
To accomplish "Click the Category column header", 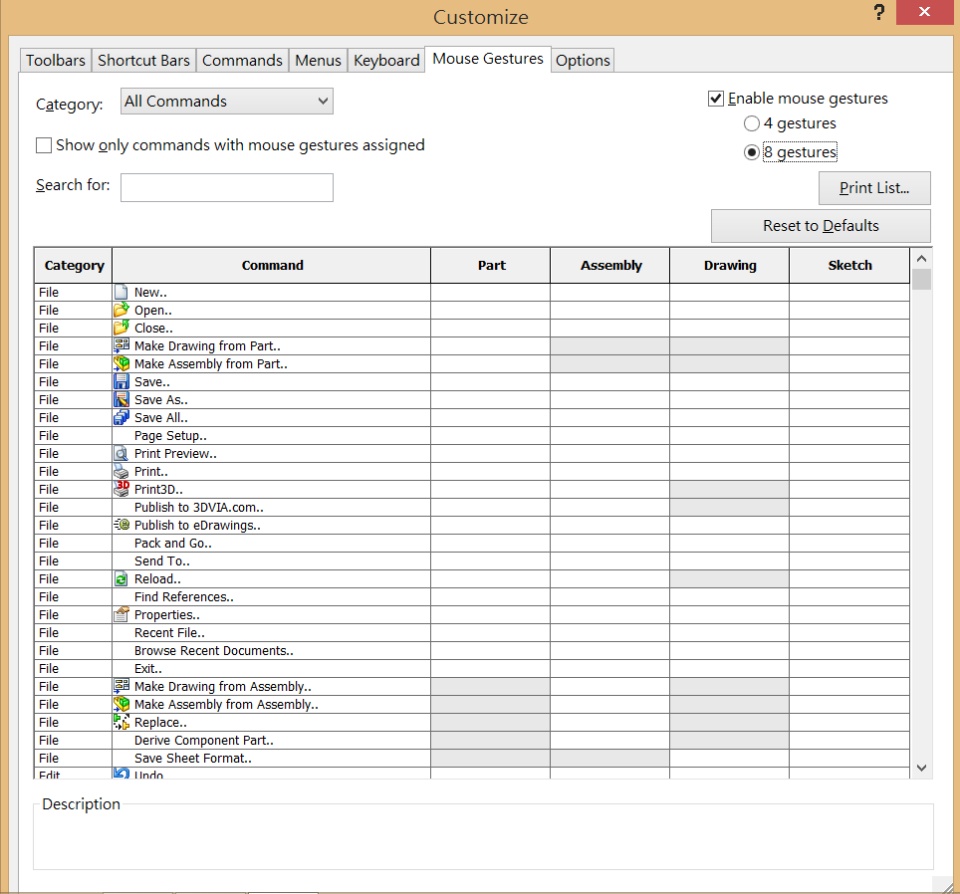I will pyautogui.click(x=73, y=265).
